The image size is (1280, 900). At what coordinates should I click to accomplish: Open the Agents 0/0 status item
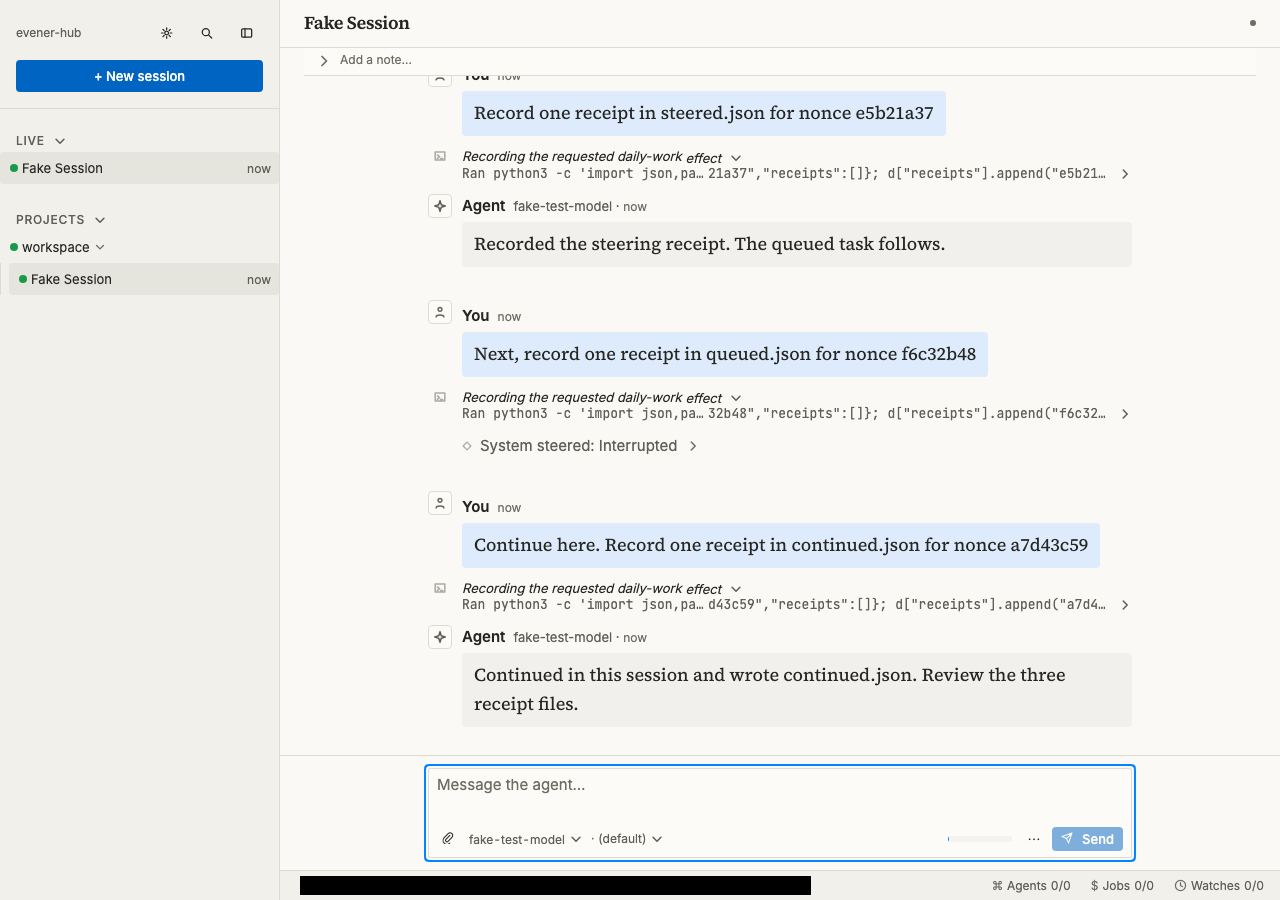point(1031,885)
